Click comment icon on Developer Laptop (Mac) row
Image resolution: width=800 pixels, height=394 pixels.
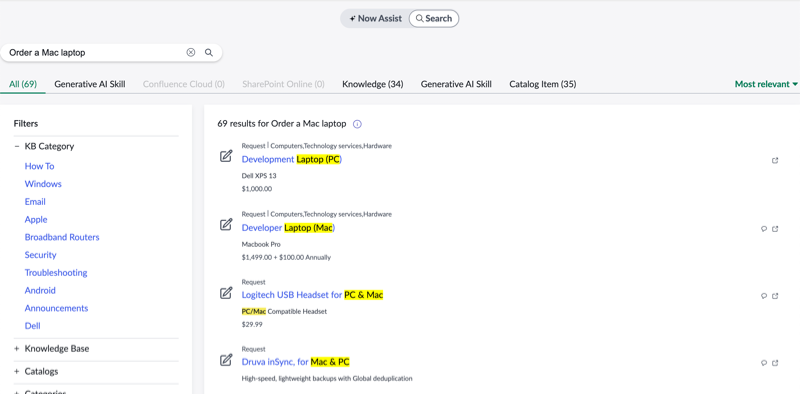pyautogui.click(x=764, y=229)
